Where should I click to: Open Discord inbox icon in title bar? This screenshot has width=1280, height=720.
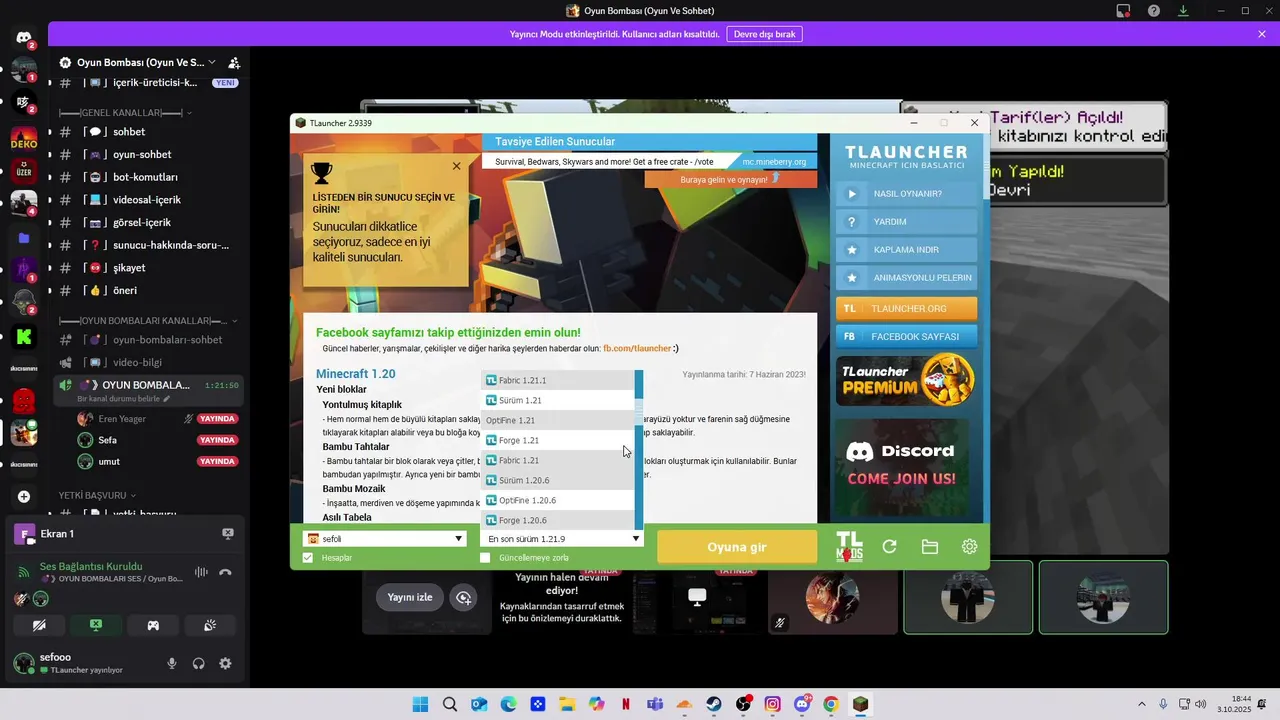[1124, 11]
